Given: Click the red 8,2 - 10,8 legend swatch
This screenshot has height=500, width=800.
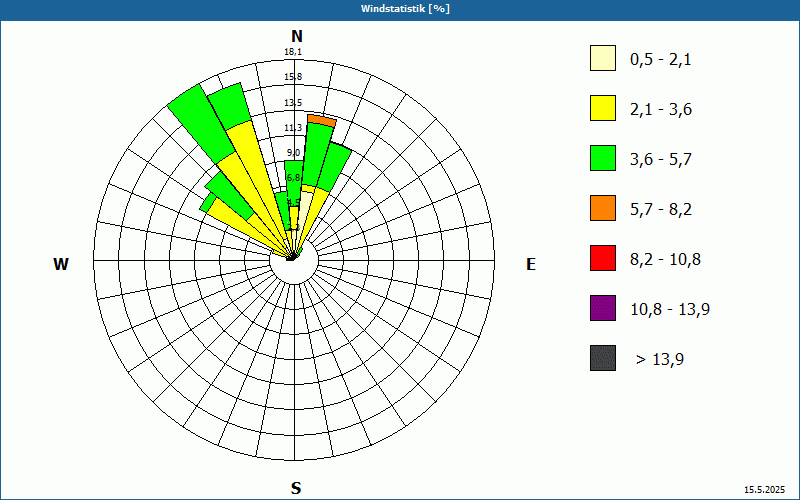Looking at the screenshot, I should (603, 258).
